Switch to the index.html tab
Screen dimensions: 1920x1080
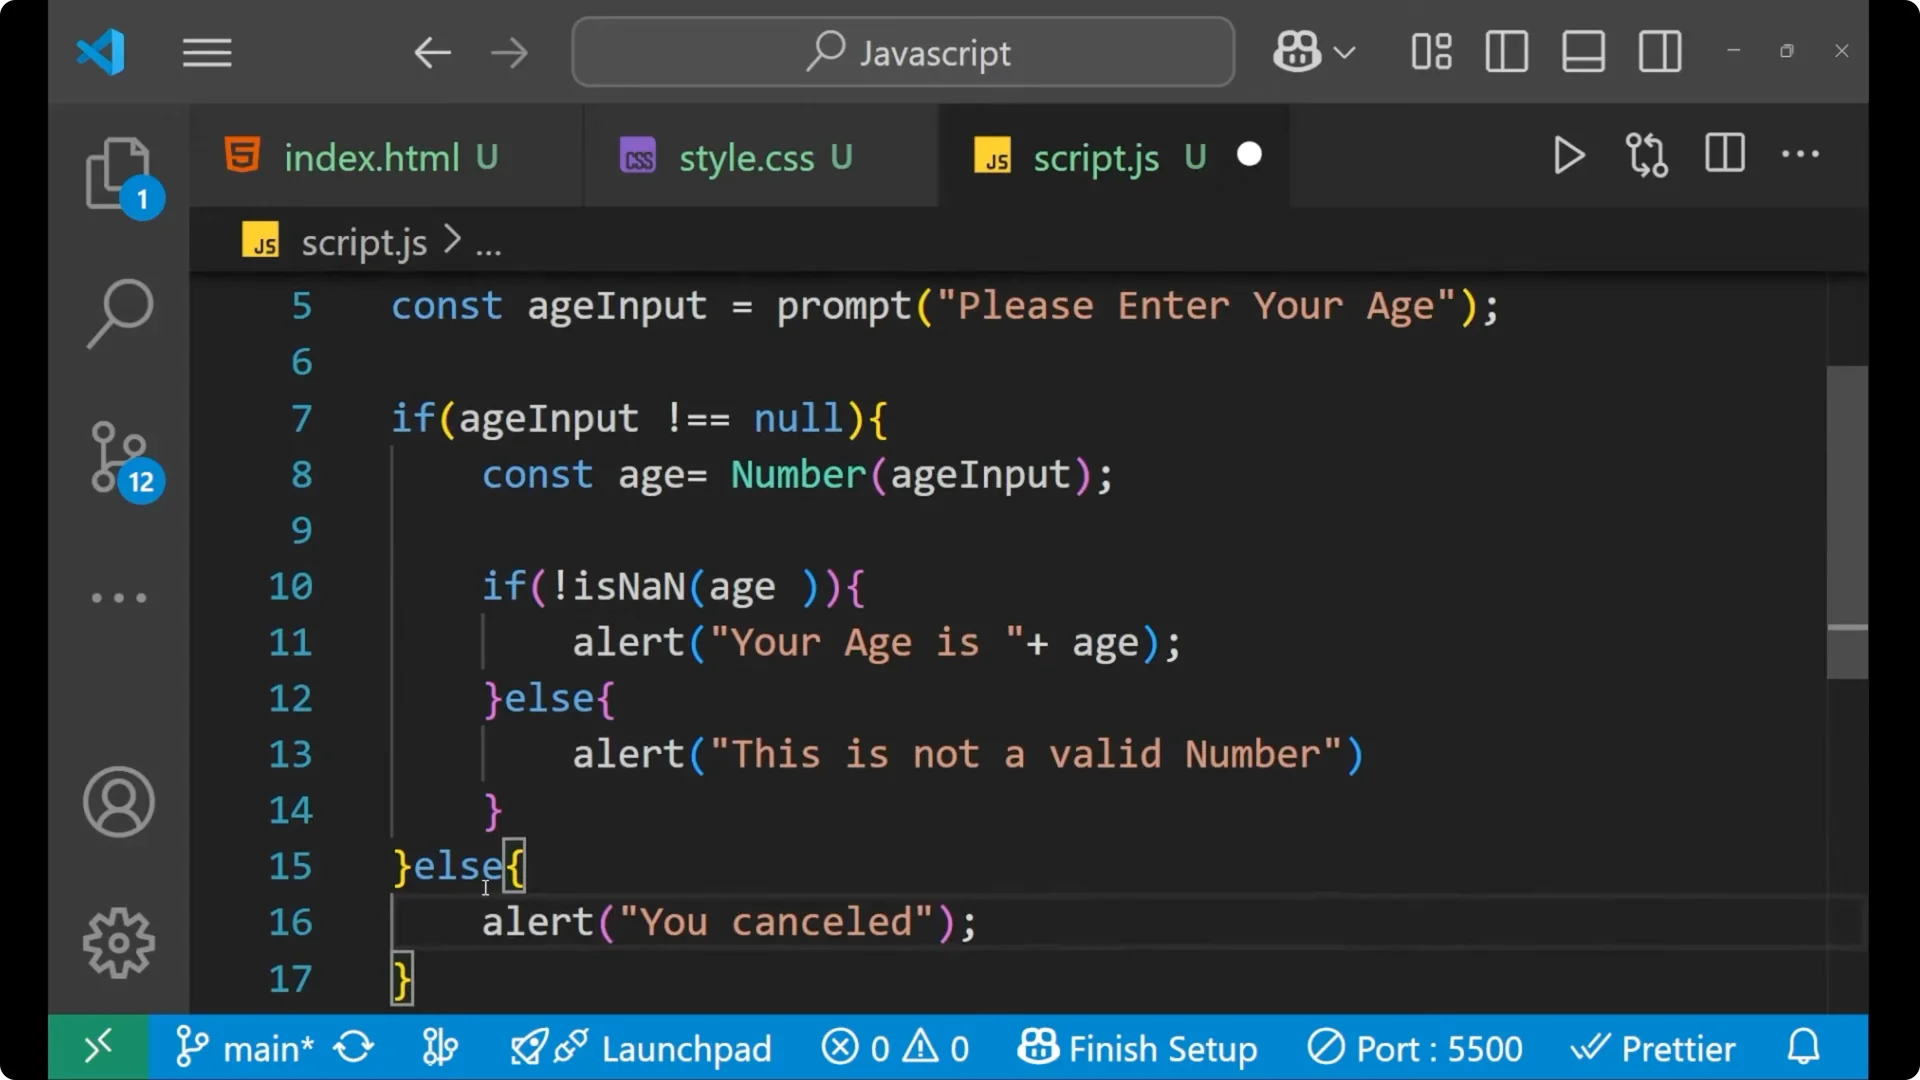point(365,157)
